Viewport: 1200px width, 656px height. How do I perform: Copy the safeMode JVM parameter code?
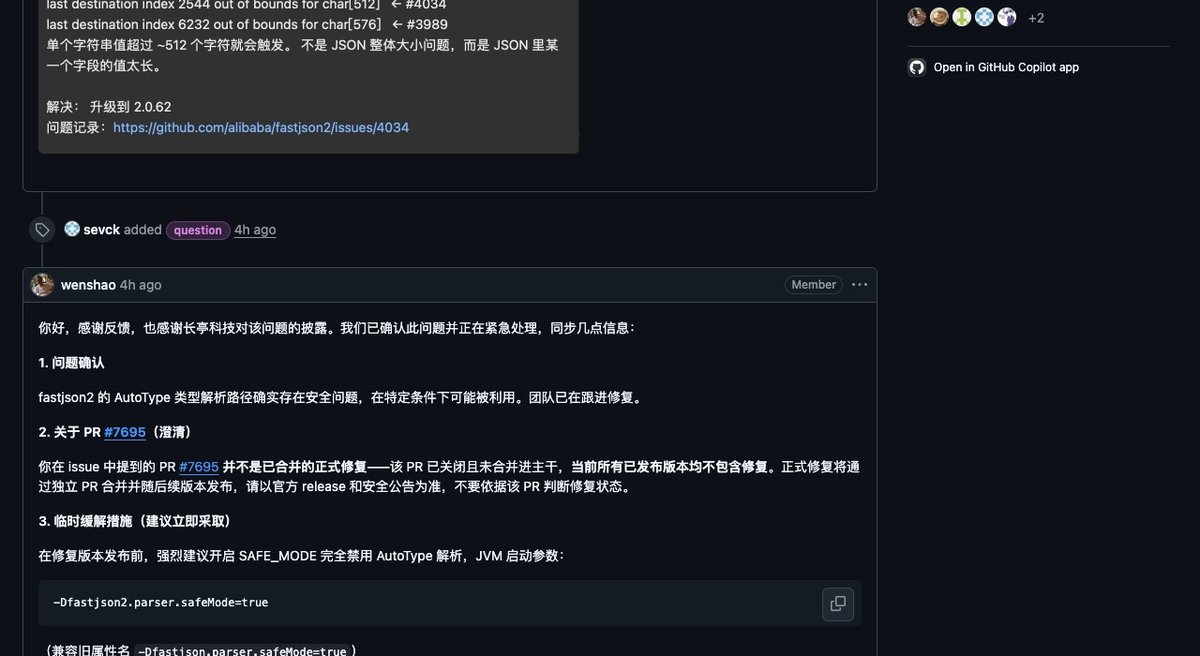[838, 603]
